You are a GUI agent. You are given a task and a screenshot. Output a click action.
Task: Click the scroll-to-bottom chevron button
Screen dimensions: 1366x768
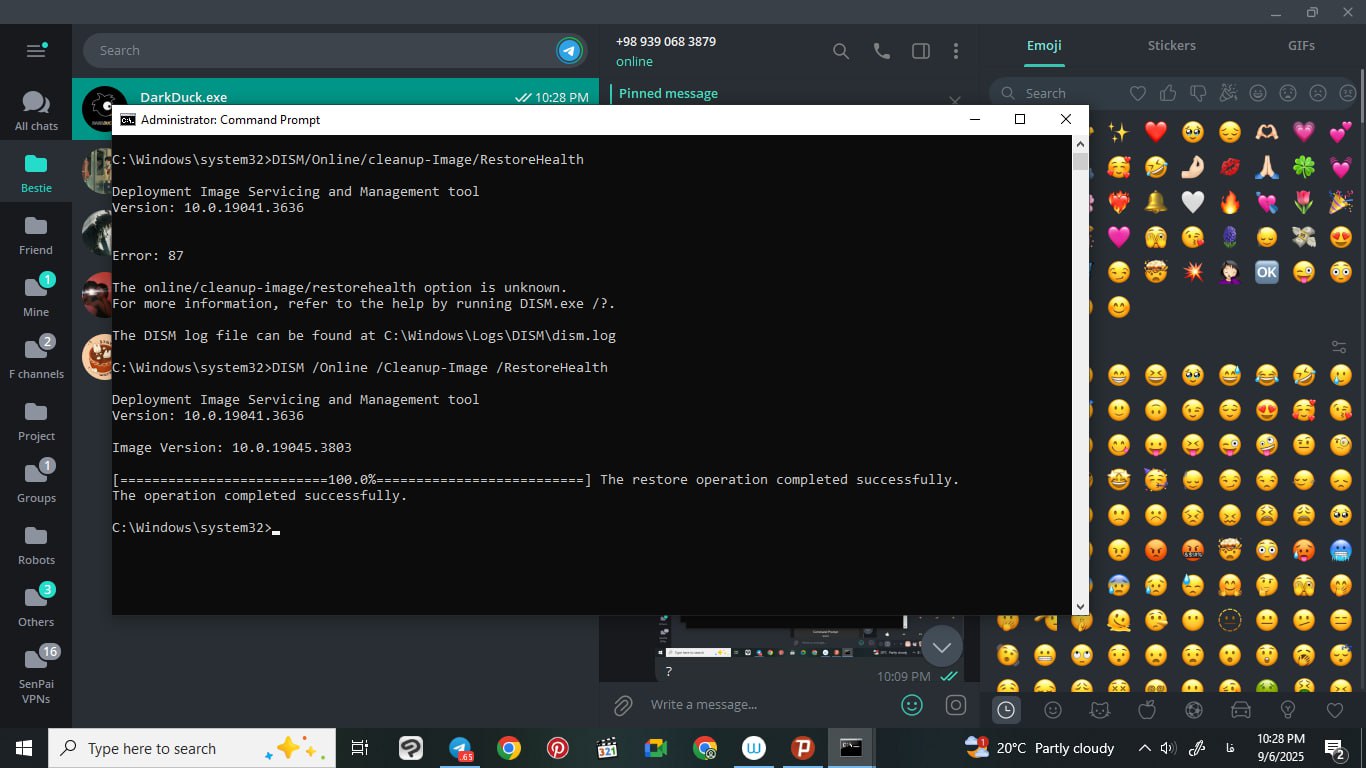(941, 647)
